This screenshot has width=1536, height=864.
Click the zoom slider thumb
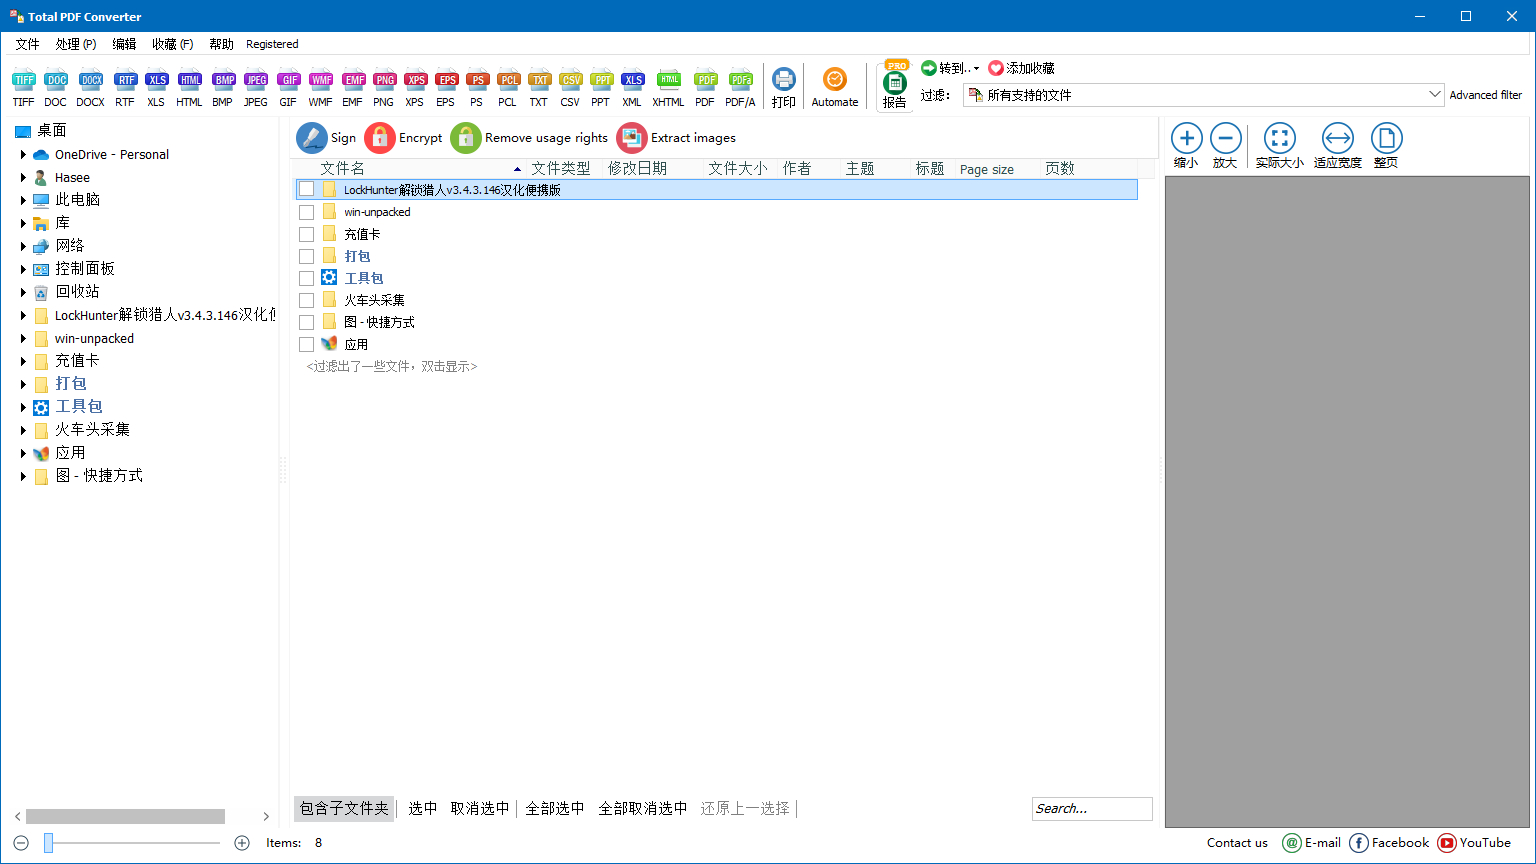(x=48, y=843)
